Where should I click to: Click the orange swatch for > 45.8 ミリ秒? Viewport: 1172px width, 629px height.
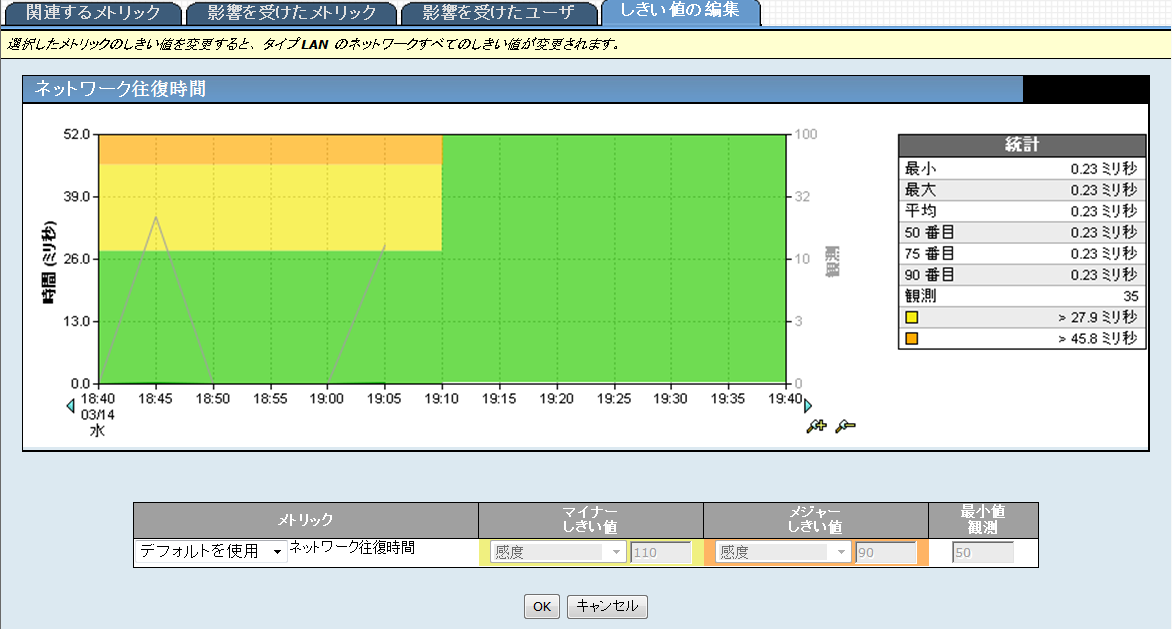pyautogui.click(x=911, y=338)
